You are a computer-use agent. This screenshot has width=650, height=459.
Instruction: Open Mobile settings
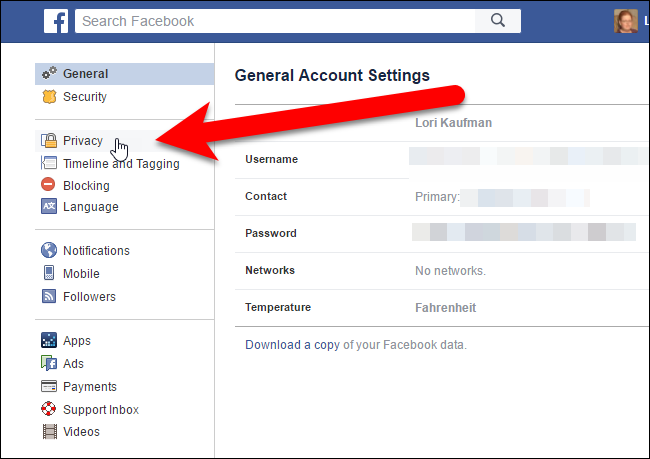point(83,273)
